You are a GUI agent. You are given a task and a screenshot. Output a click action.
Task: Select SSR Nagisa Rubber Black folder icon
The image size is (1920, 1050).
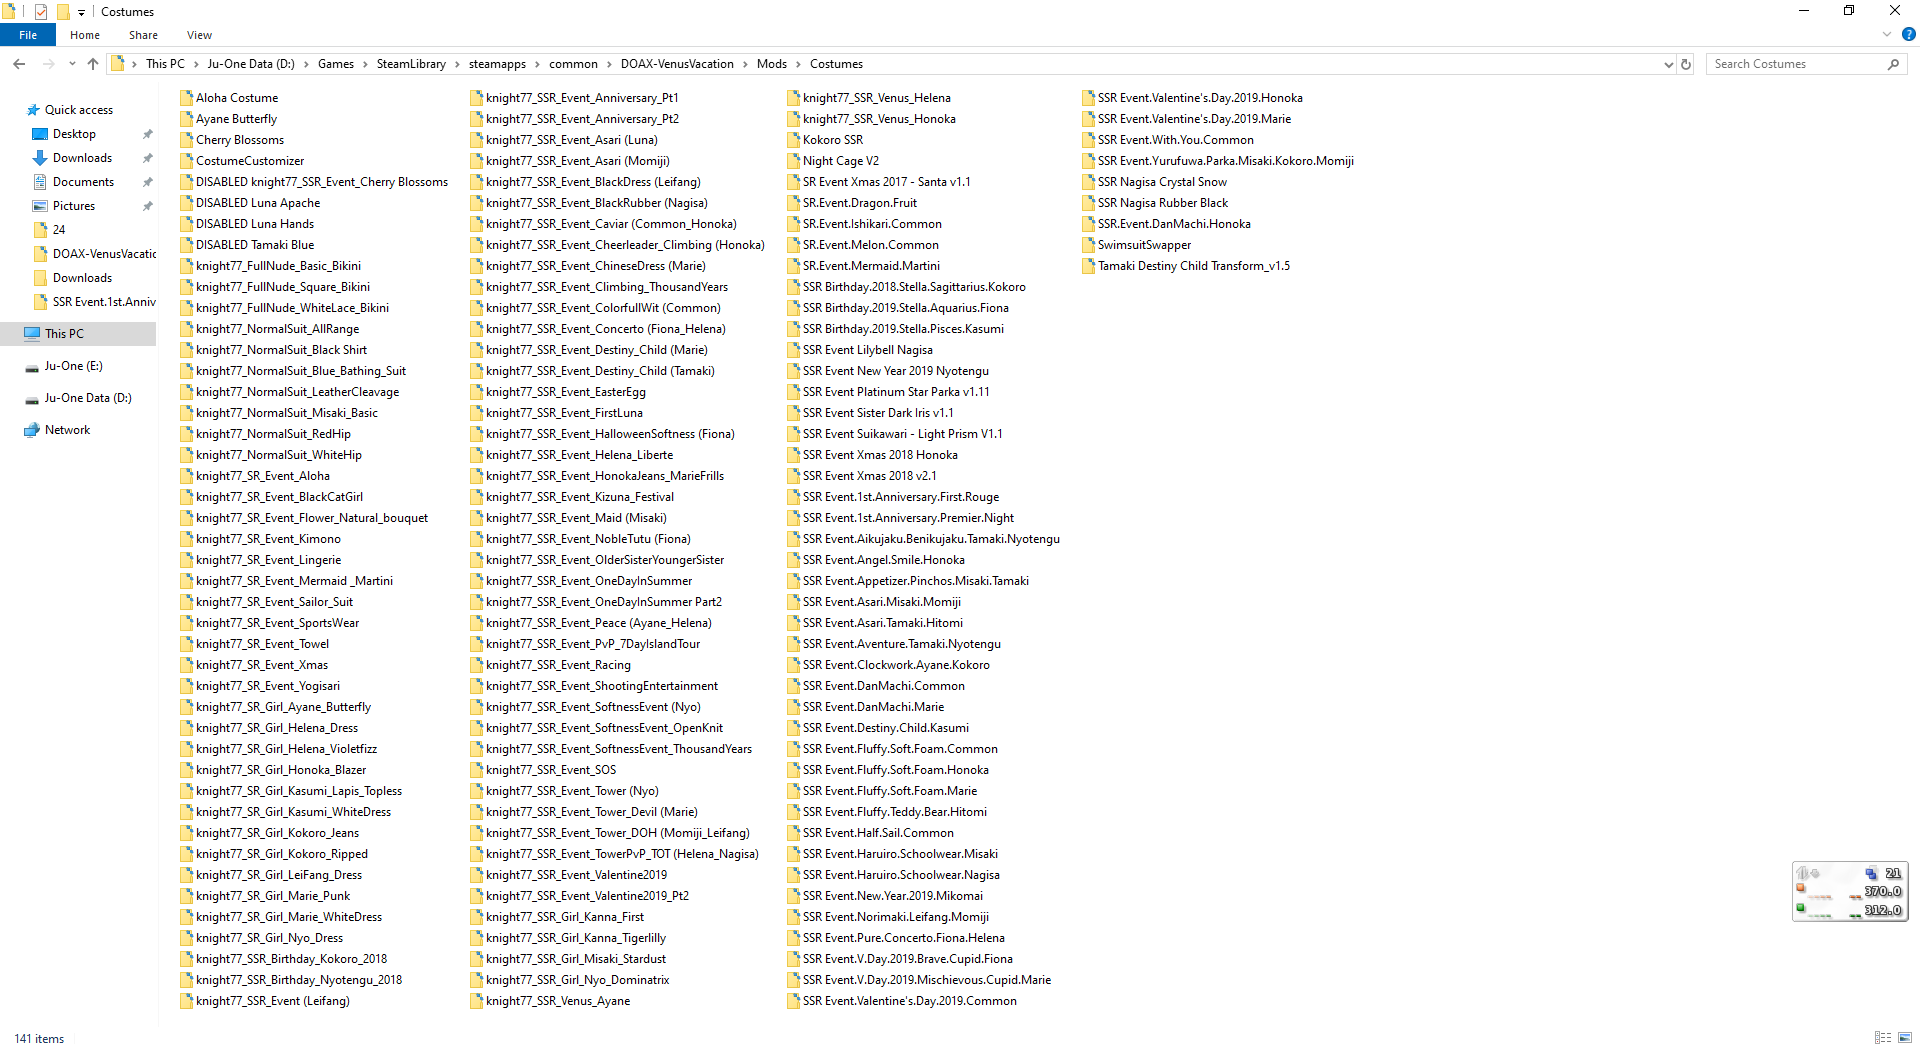pyautogui.click(x=1088, y=203)
